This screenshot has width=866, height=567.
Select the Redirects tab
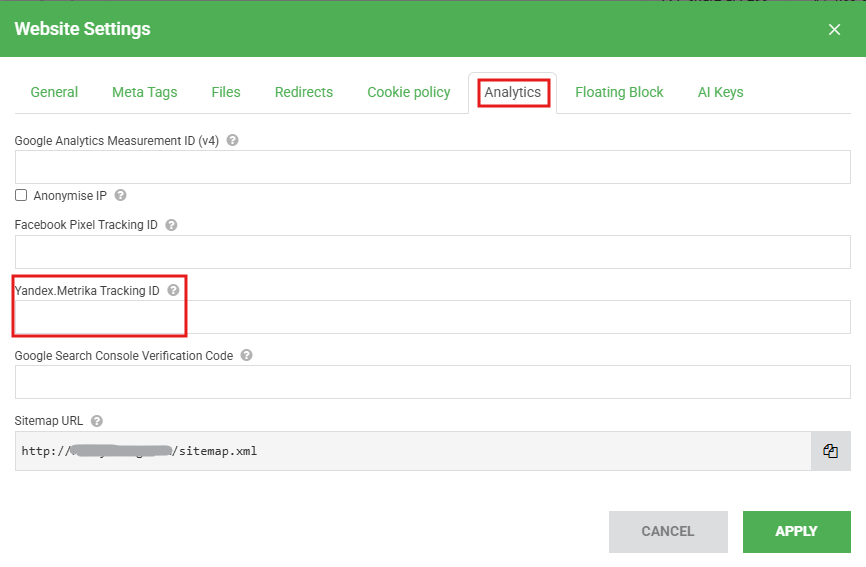click(304, 92)
